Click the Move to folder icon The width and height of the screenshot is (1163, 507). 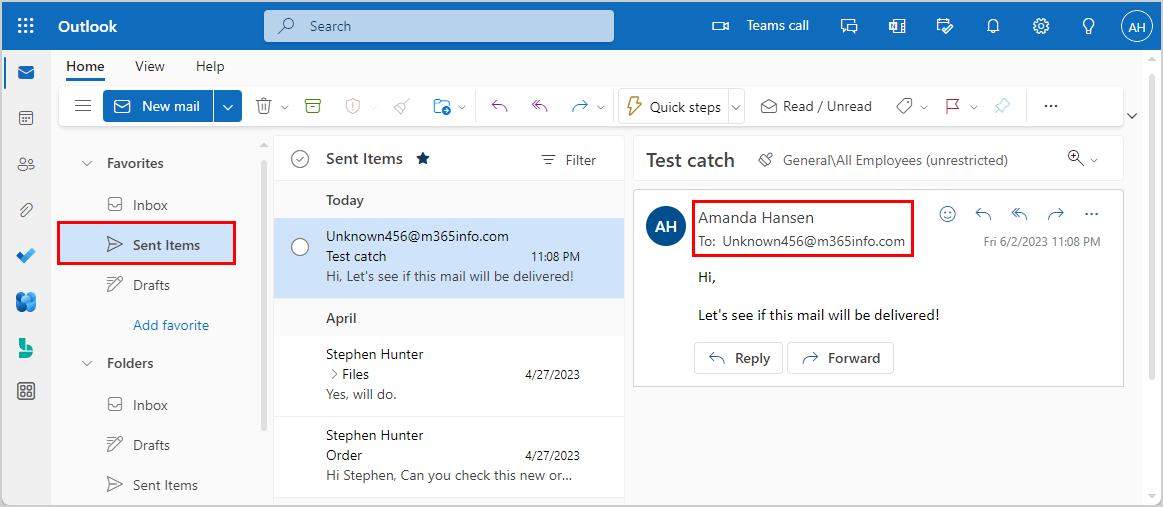click(x=442, y=106)
